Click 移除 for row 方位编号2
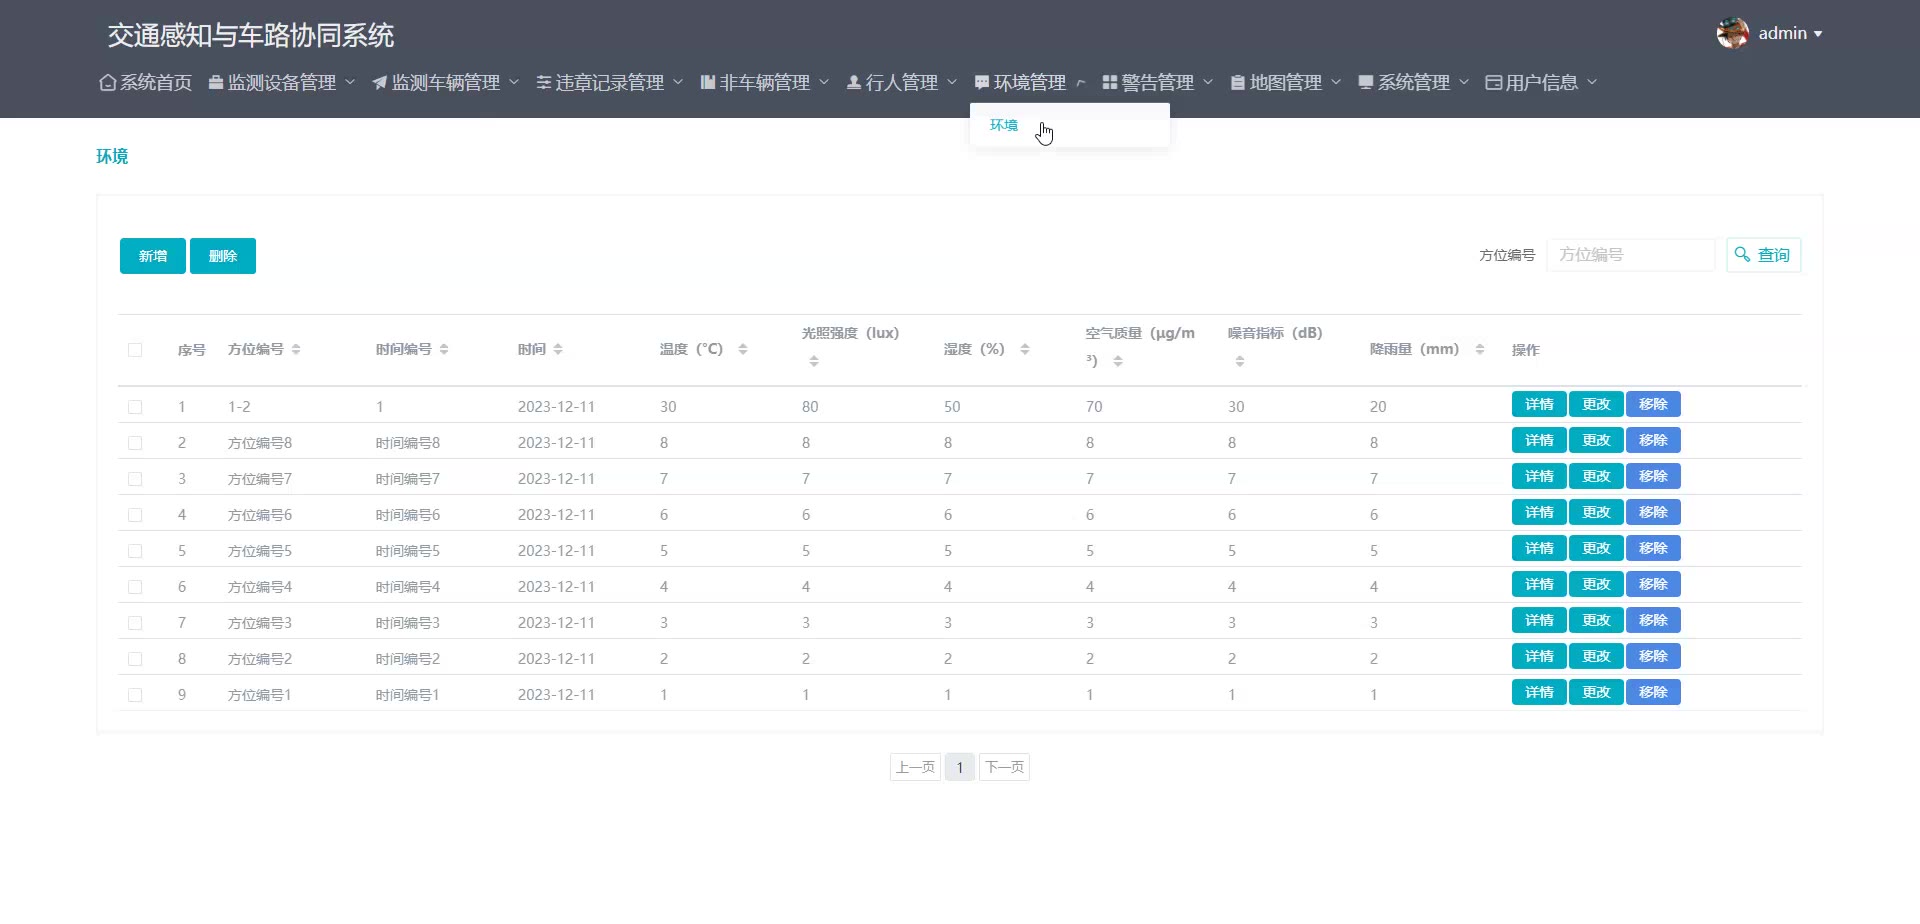This screenshot has width=1920, height=924. [1653, 656]
